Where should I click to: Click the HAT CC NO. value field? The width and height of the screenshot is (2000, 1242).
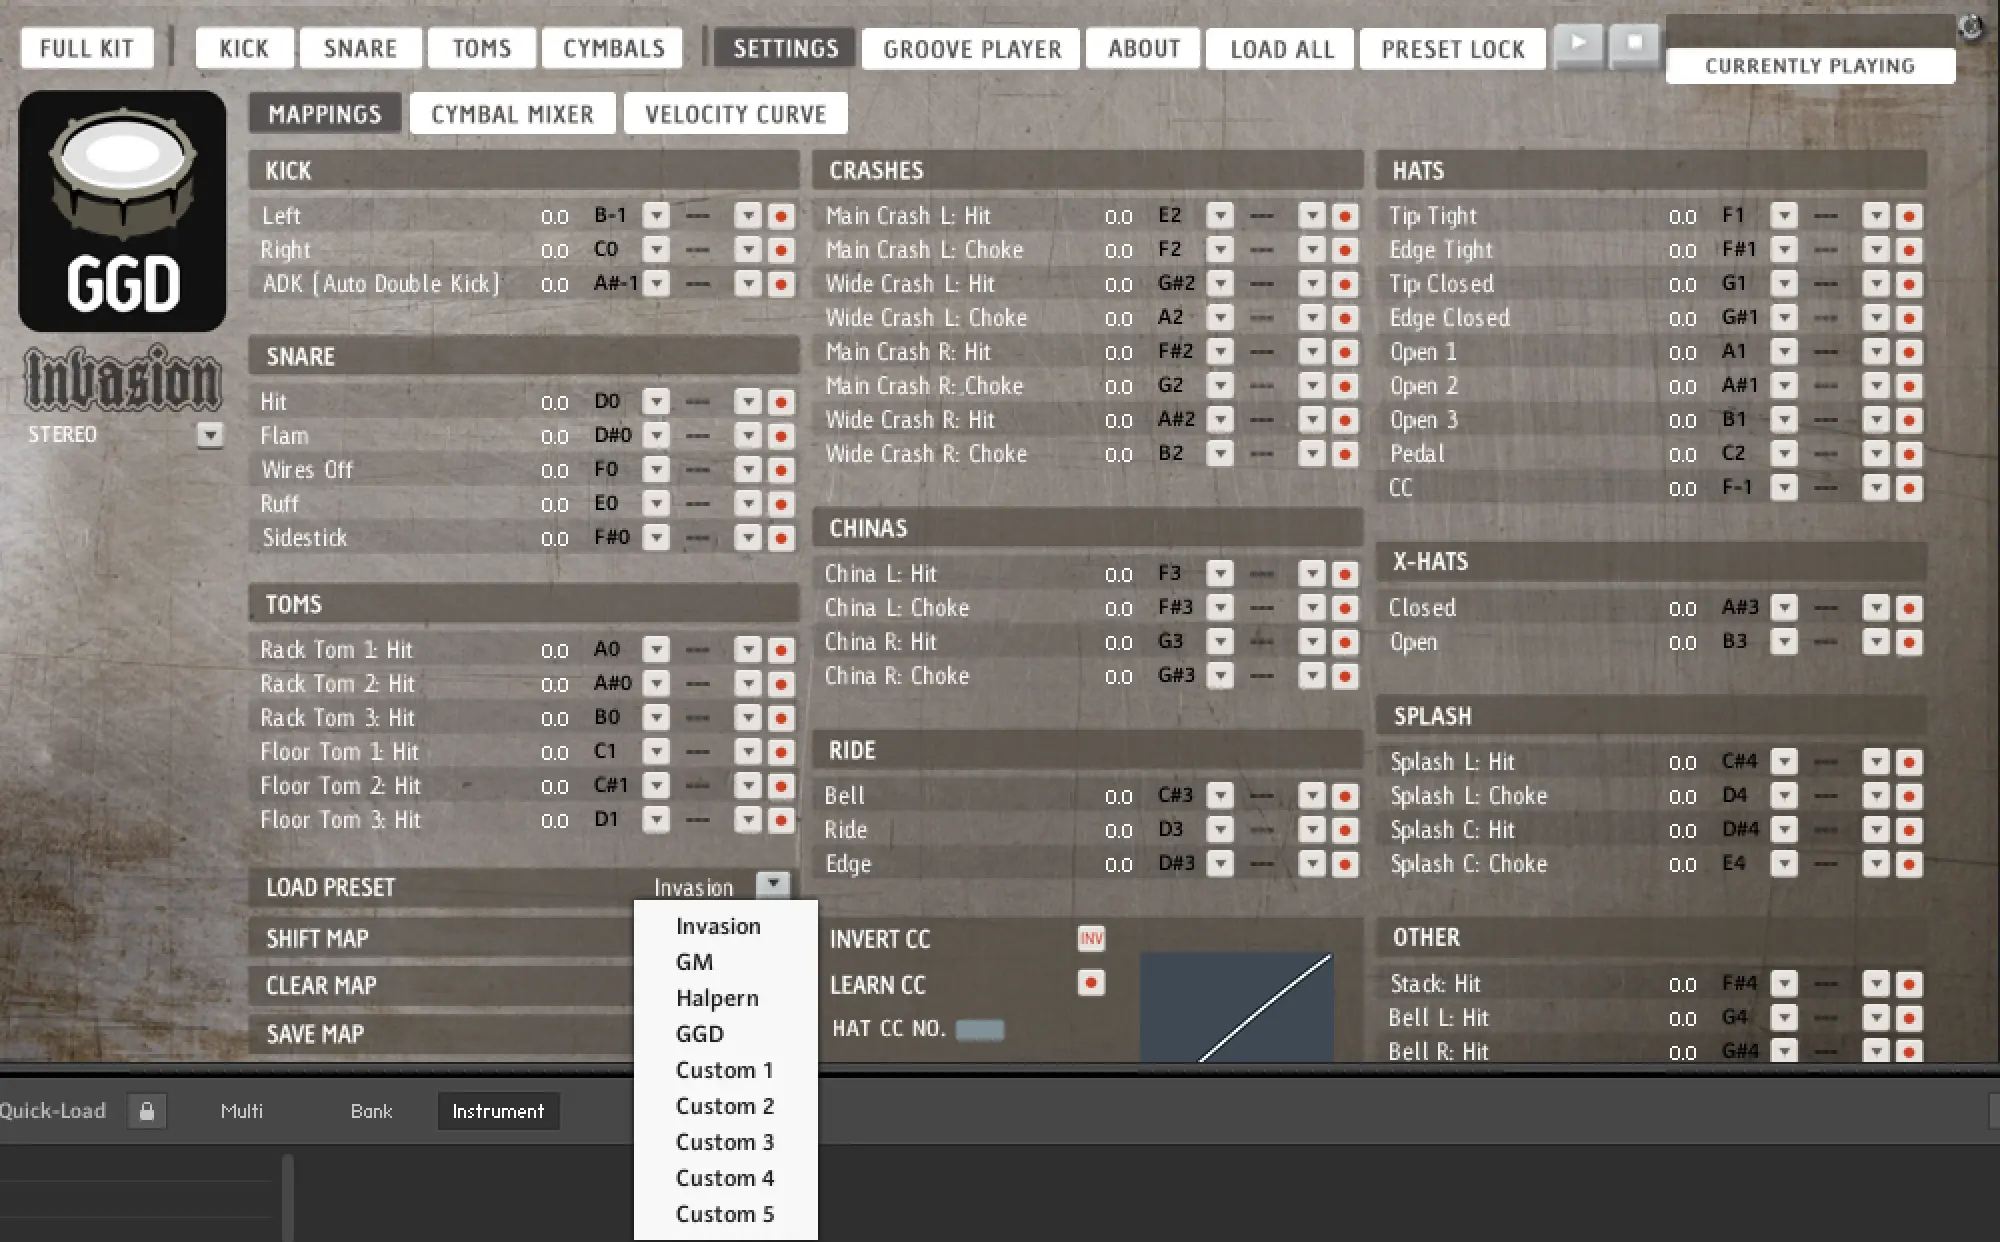pos(980,1029)
